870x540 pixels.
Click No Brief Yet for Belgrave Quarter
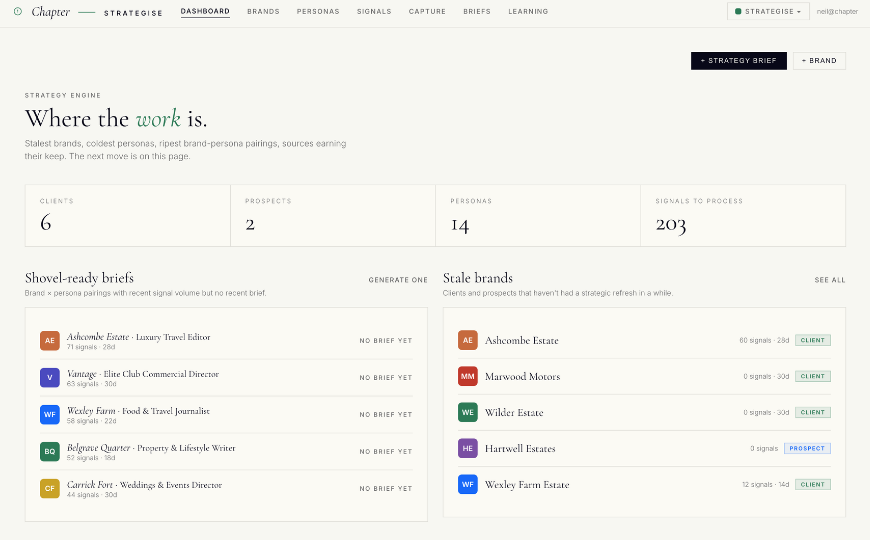(x=386, y=451)
